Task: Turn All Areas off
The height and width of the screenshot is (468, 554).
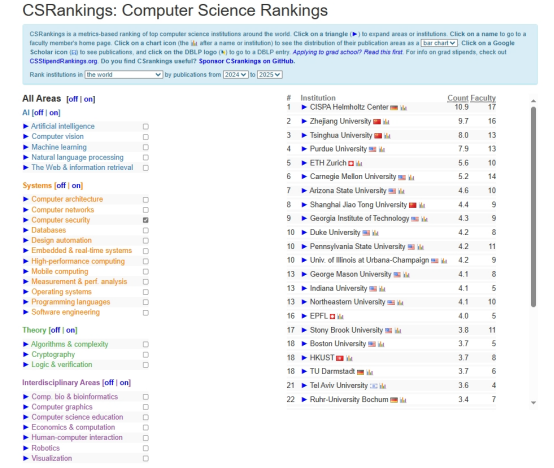Action: [73, 99]
